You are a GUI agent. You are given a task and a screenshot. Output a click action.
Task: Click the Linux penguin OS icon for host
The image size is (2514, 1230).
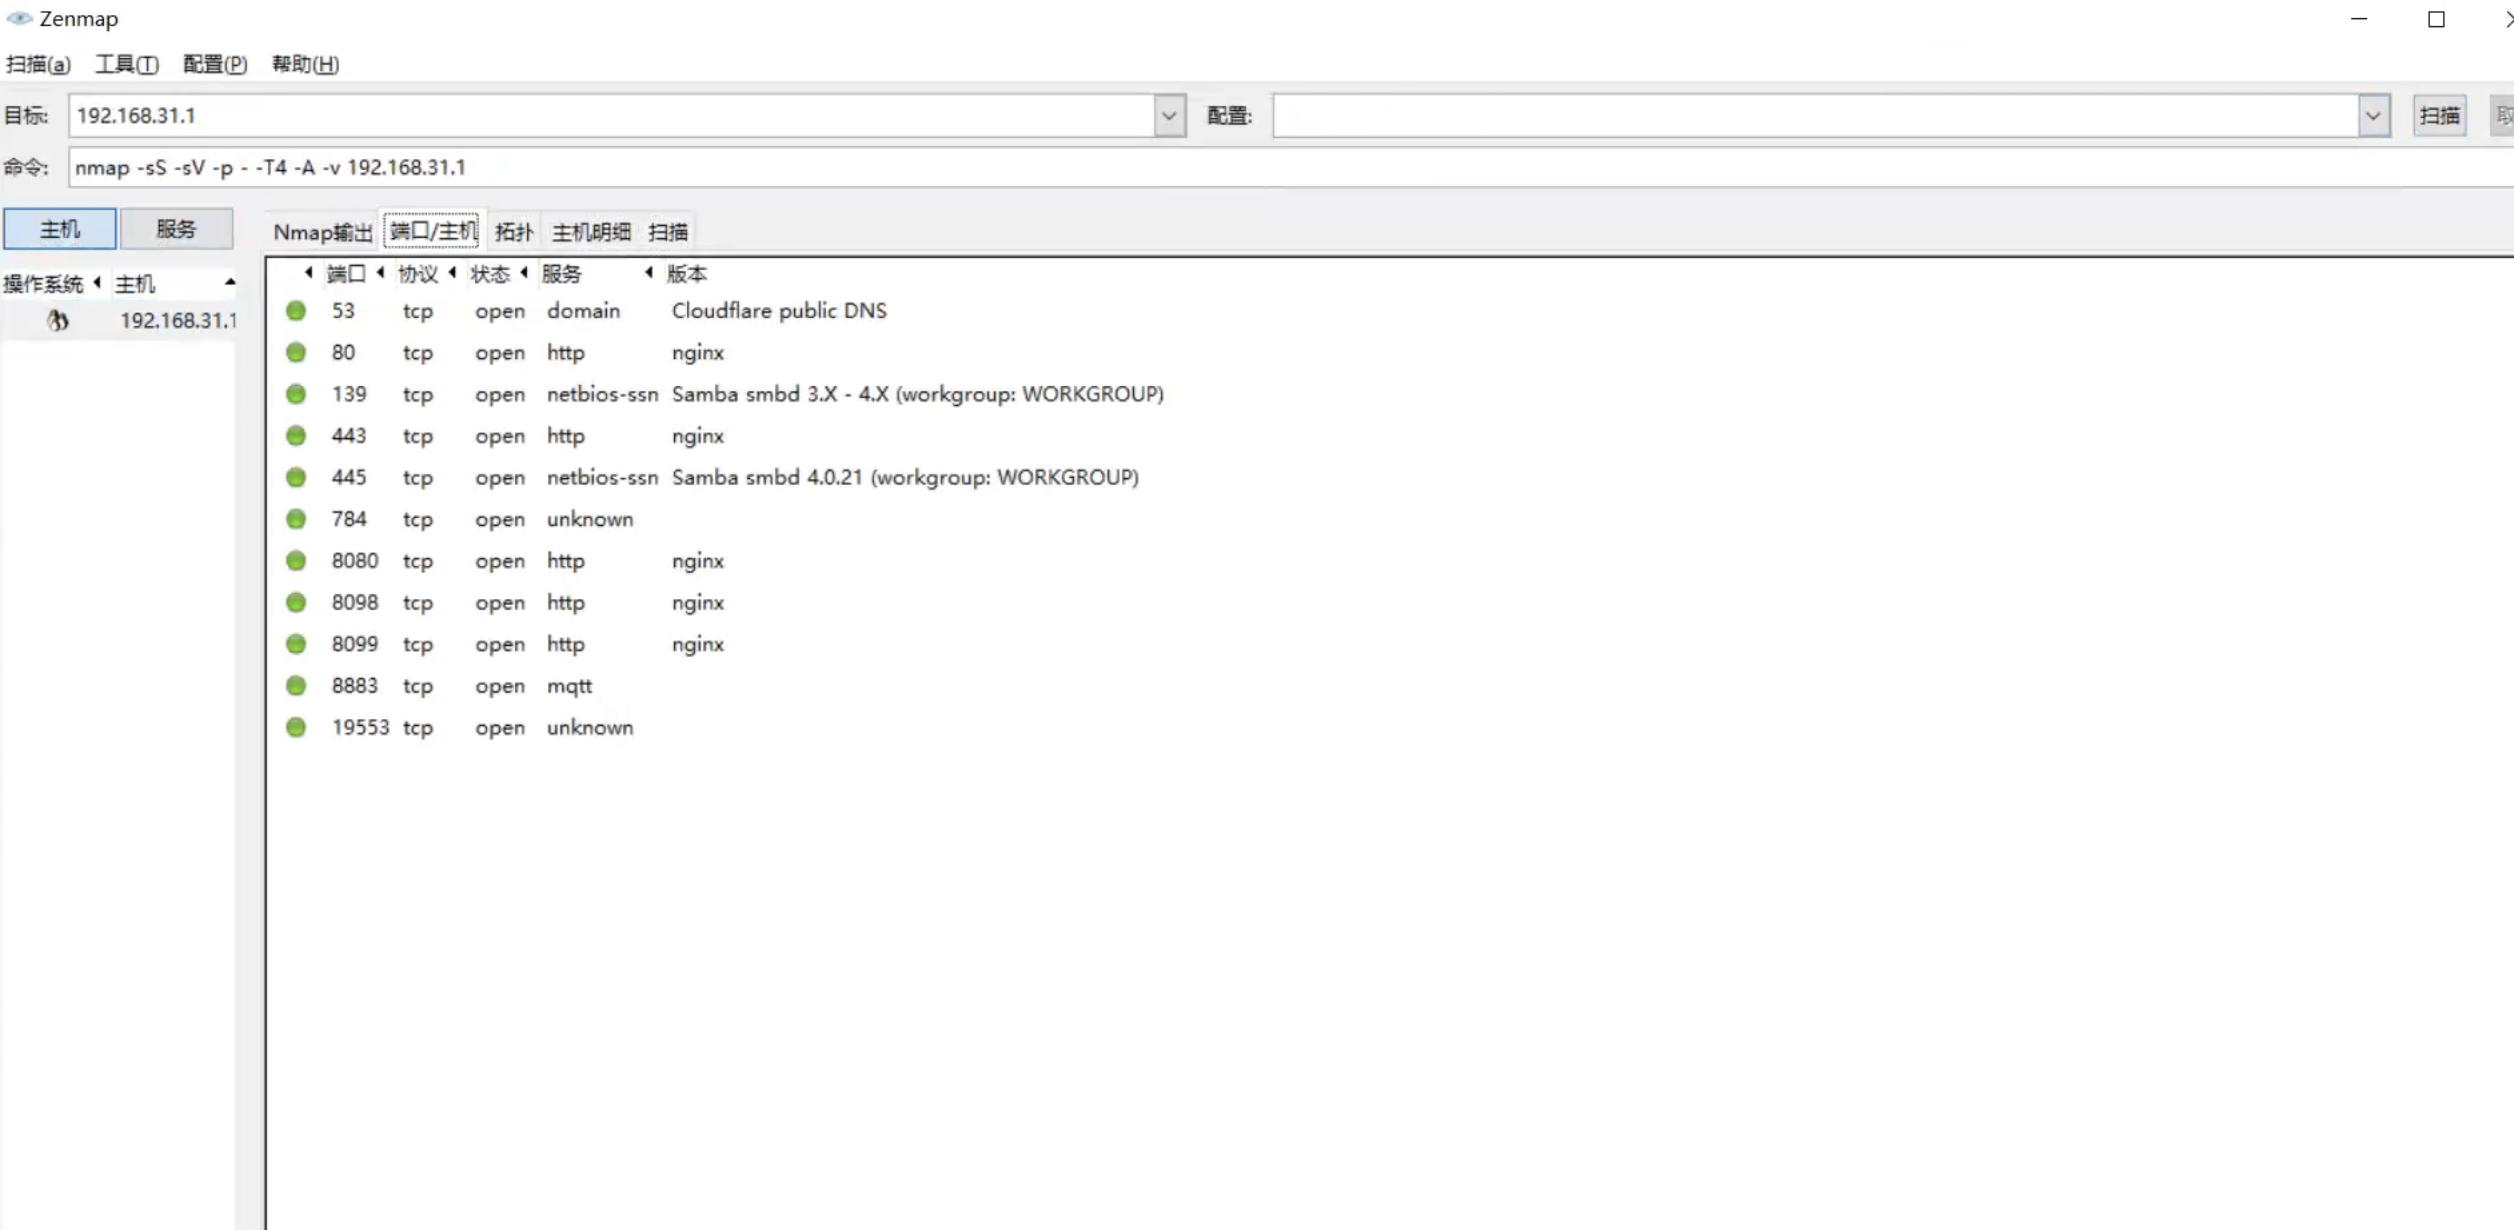(58, 320)
